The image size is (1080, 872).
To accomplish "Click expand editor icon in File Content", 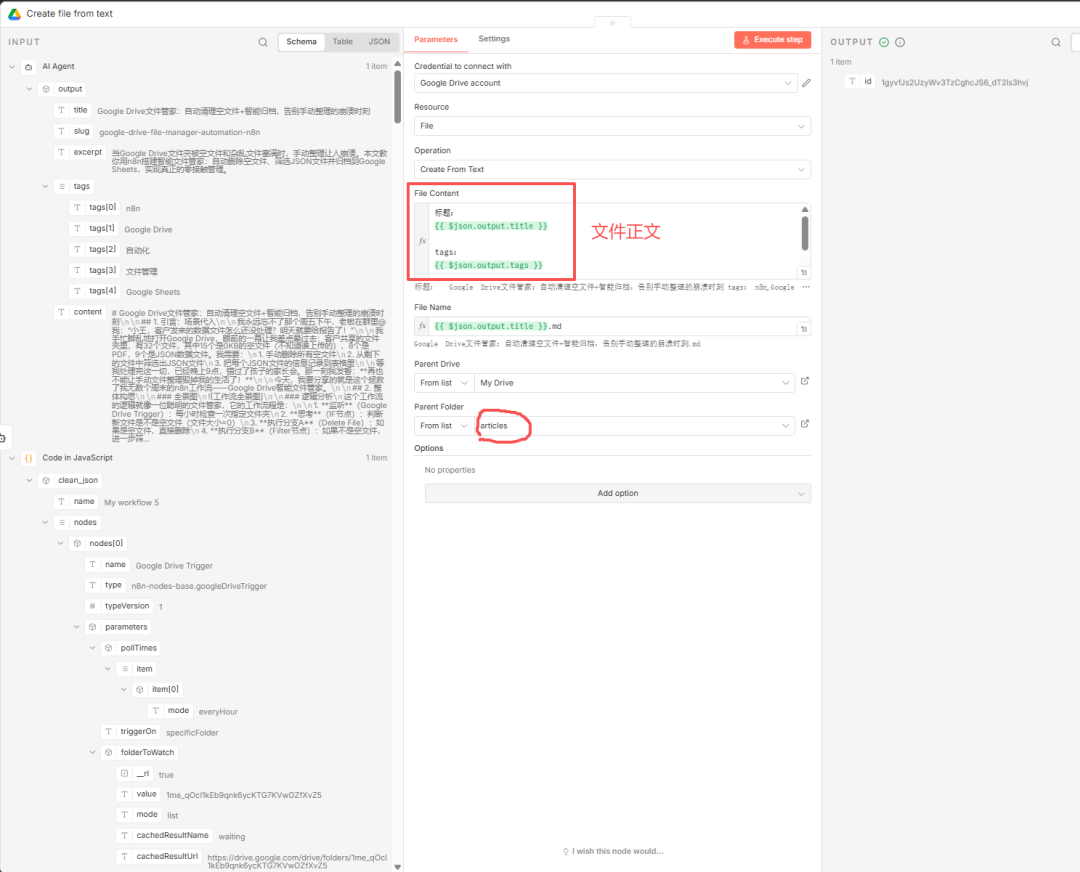I will (x=804, y=272).
